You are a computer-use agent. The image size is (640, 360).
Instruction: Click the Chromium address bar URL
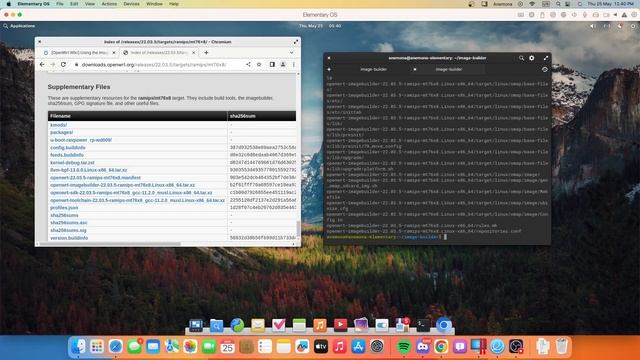click(x=153, y=64)
